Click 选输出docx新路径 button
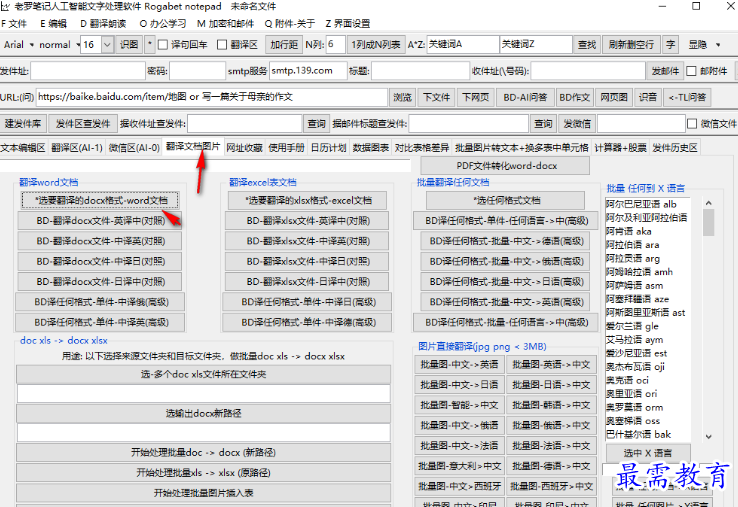Screen dimensions: 738x507 [x=203, y=413]
